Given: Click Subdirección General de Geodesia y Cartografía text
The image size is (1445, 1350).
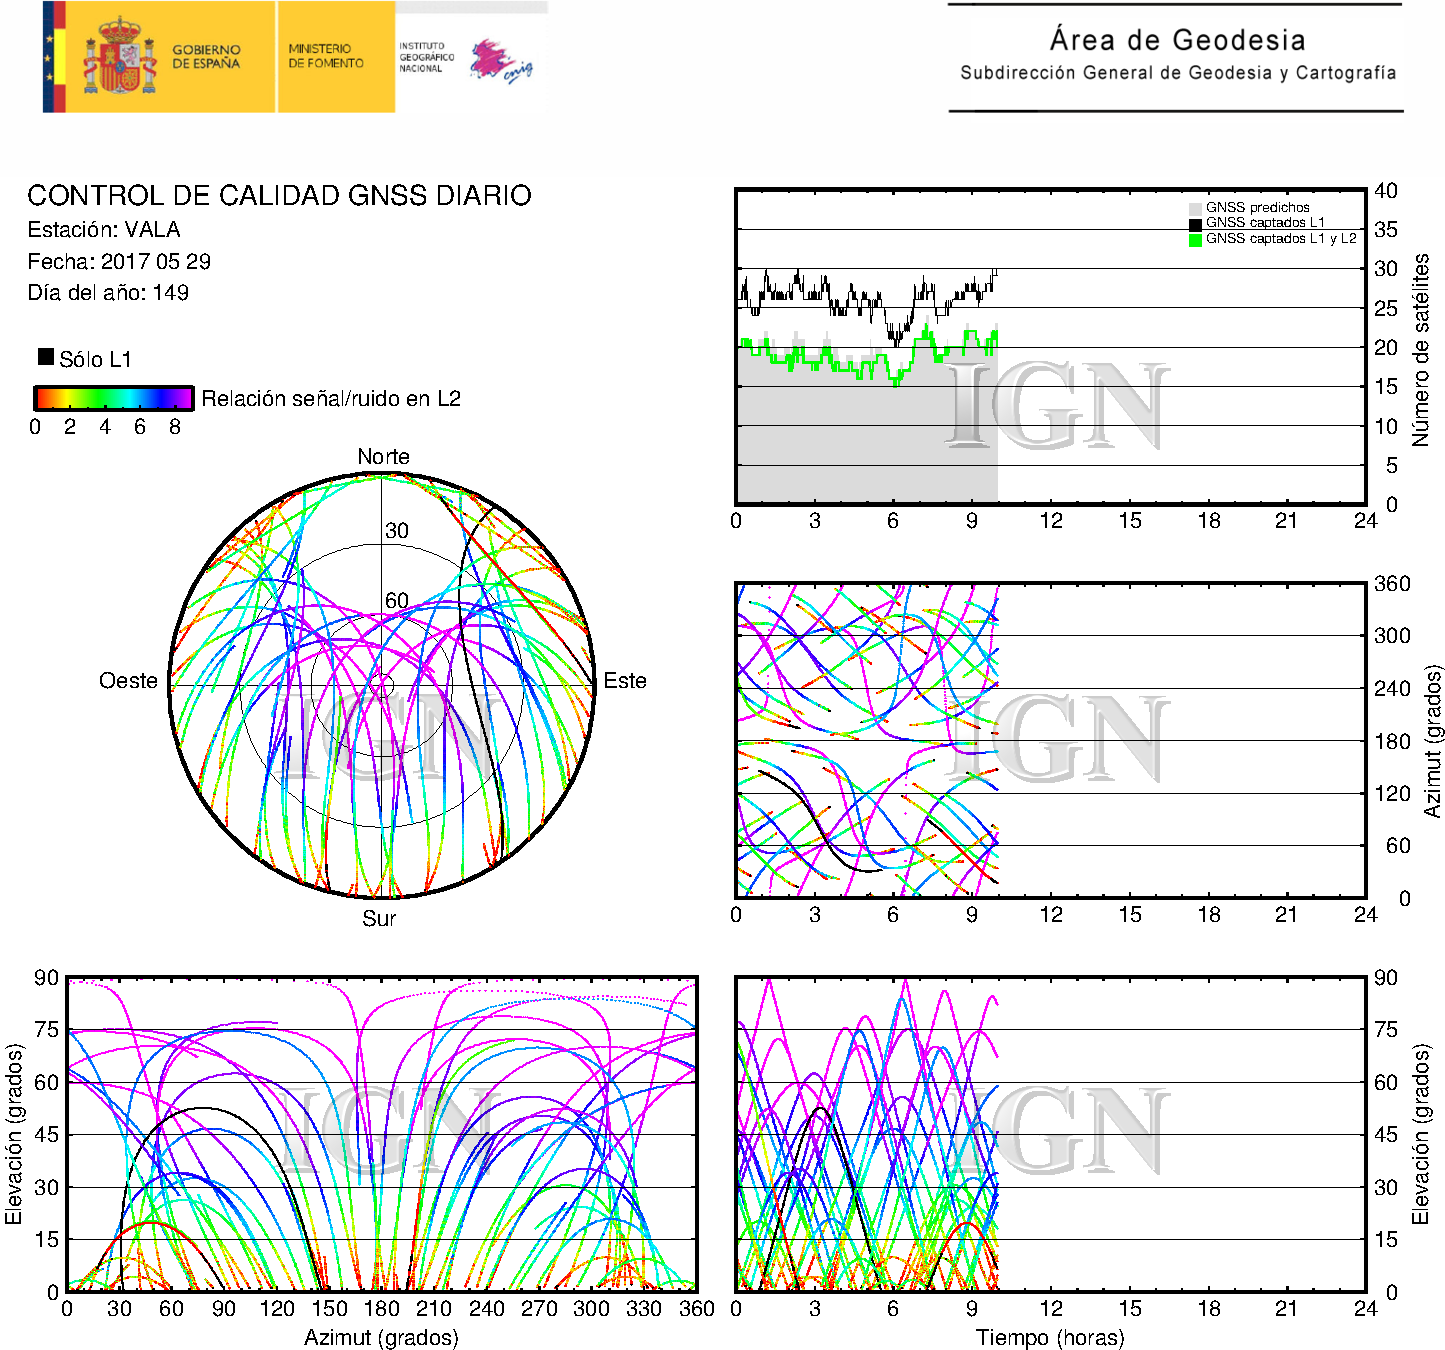Looking at the screenshot, I should coord(1178,73).
